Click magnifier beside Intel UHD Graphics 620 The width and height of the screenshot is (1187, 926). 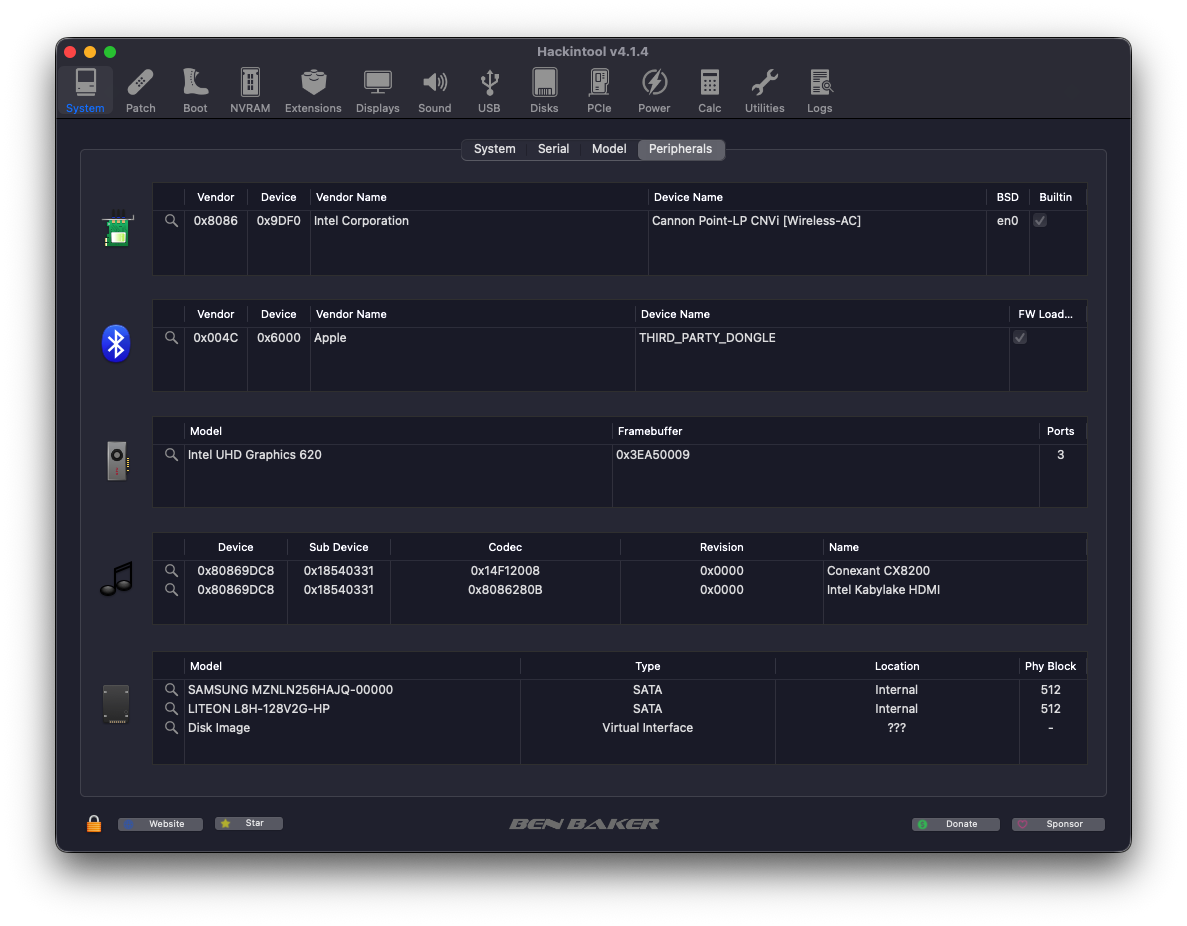172,454
